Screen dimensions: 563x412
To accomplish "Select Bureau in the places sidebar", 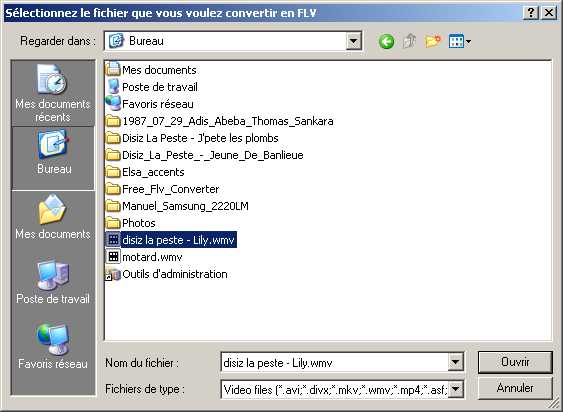I will pos(53,158).
